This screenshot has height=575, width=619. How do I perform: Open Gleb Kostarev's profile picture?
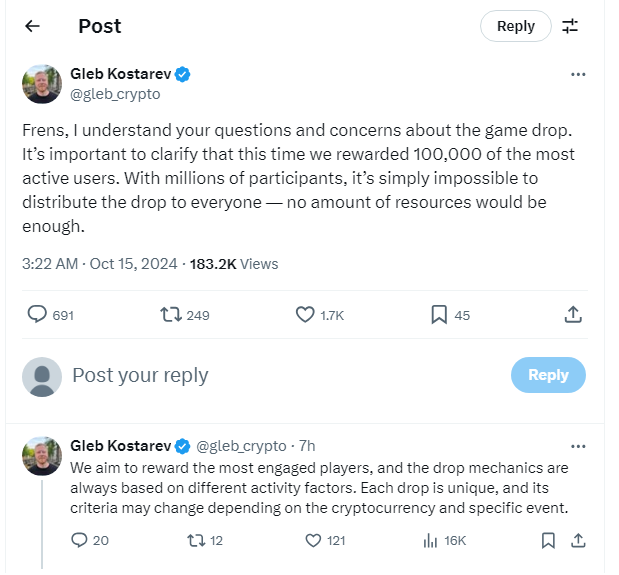42,84
